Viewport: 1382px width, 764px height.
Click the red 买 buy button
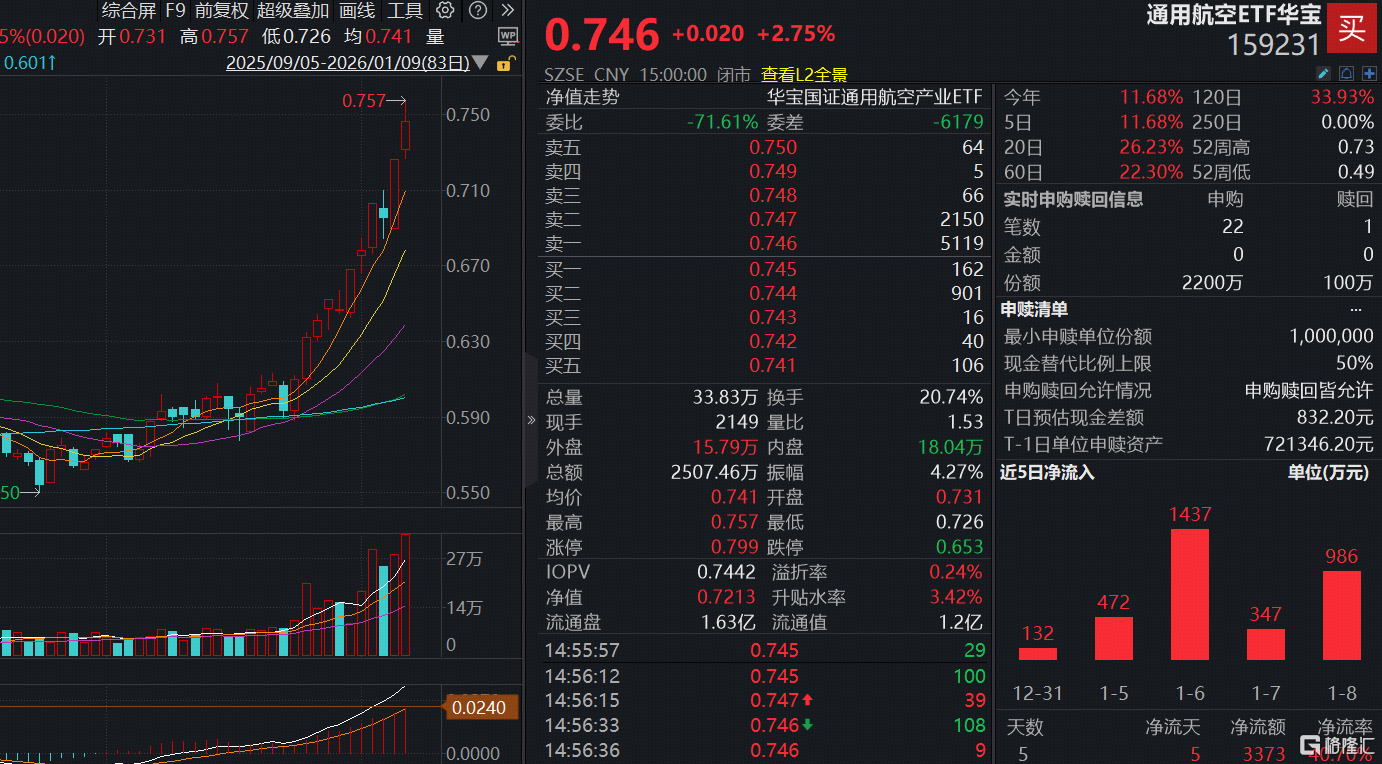pos(1352,27)
